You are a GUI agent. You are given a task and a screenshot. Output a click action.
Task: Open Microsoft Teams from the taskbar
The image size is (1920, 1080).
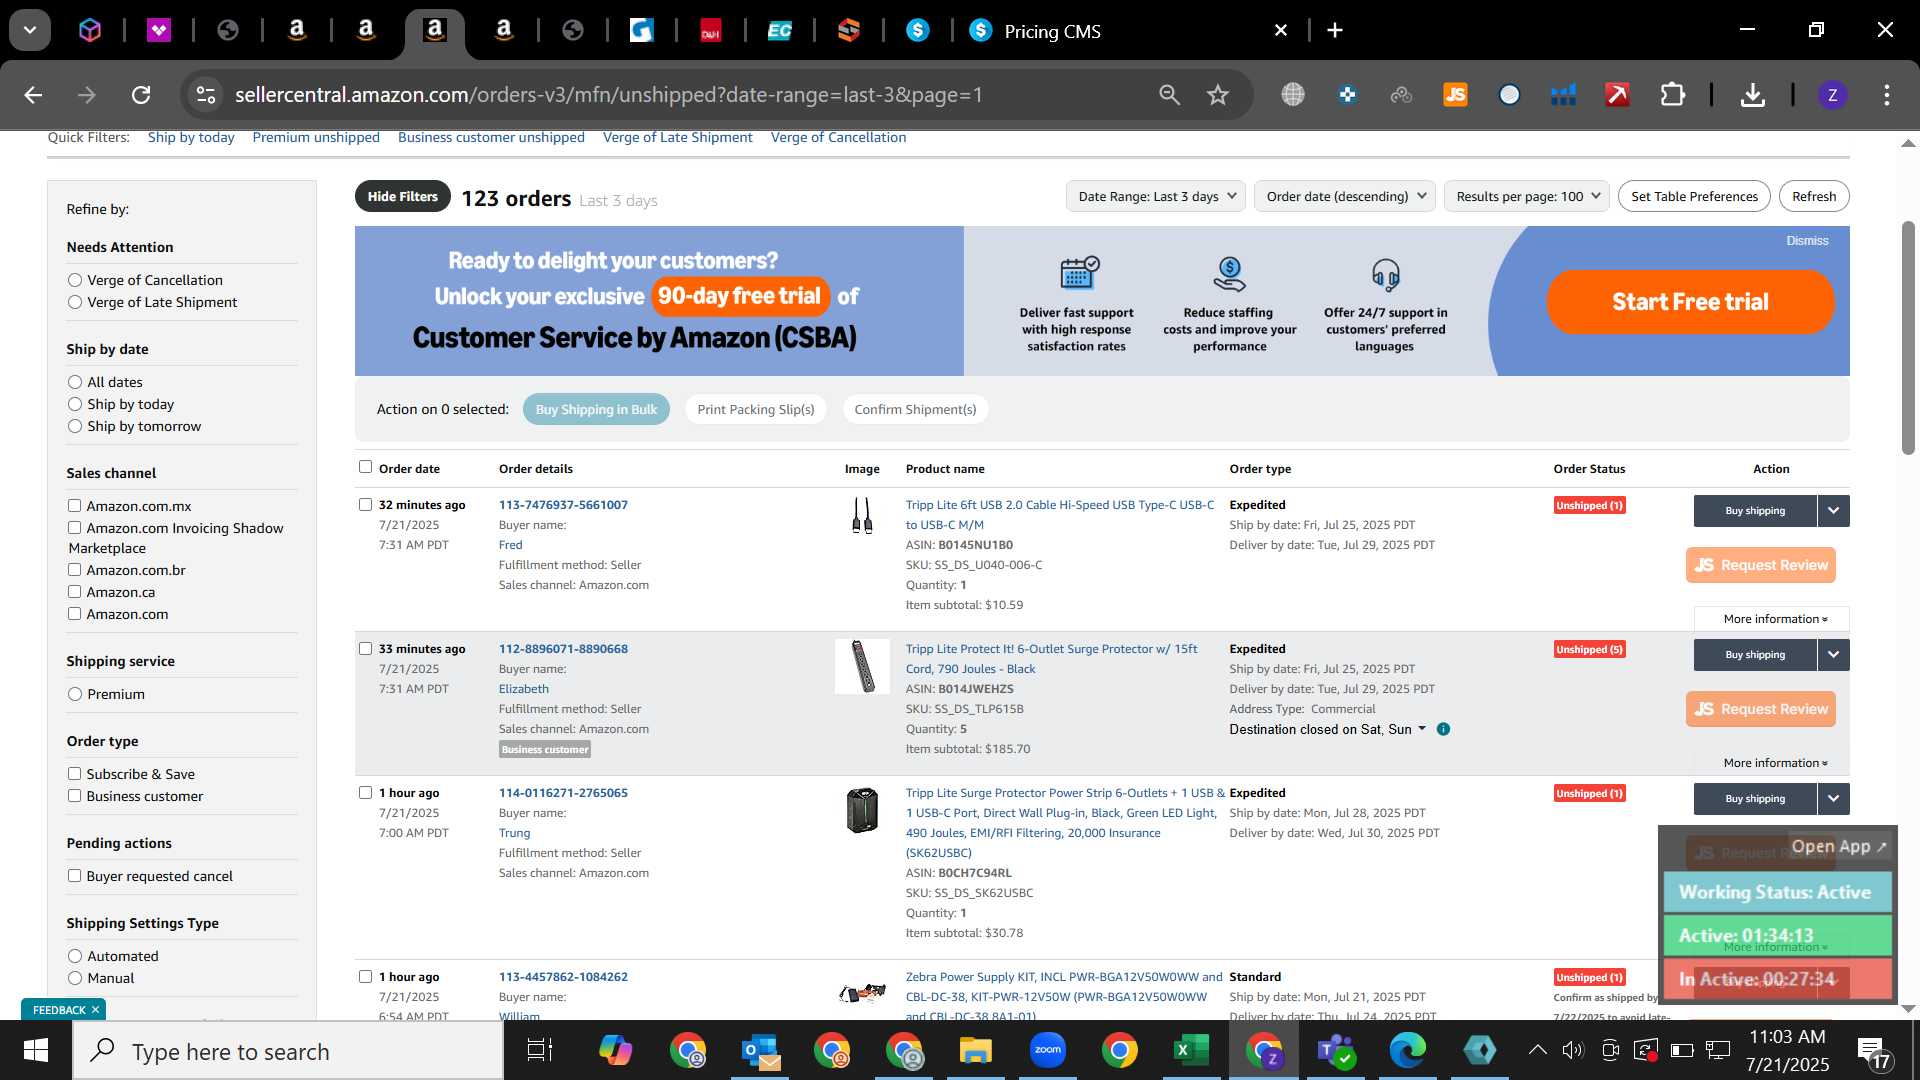coord(1335,1050)
